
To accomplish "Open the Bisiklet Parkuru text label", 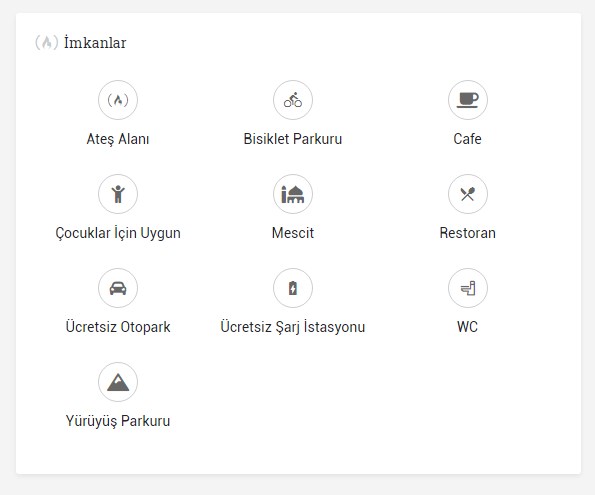I will pos(293,139).
